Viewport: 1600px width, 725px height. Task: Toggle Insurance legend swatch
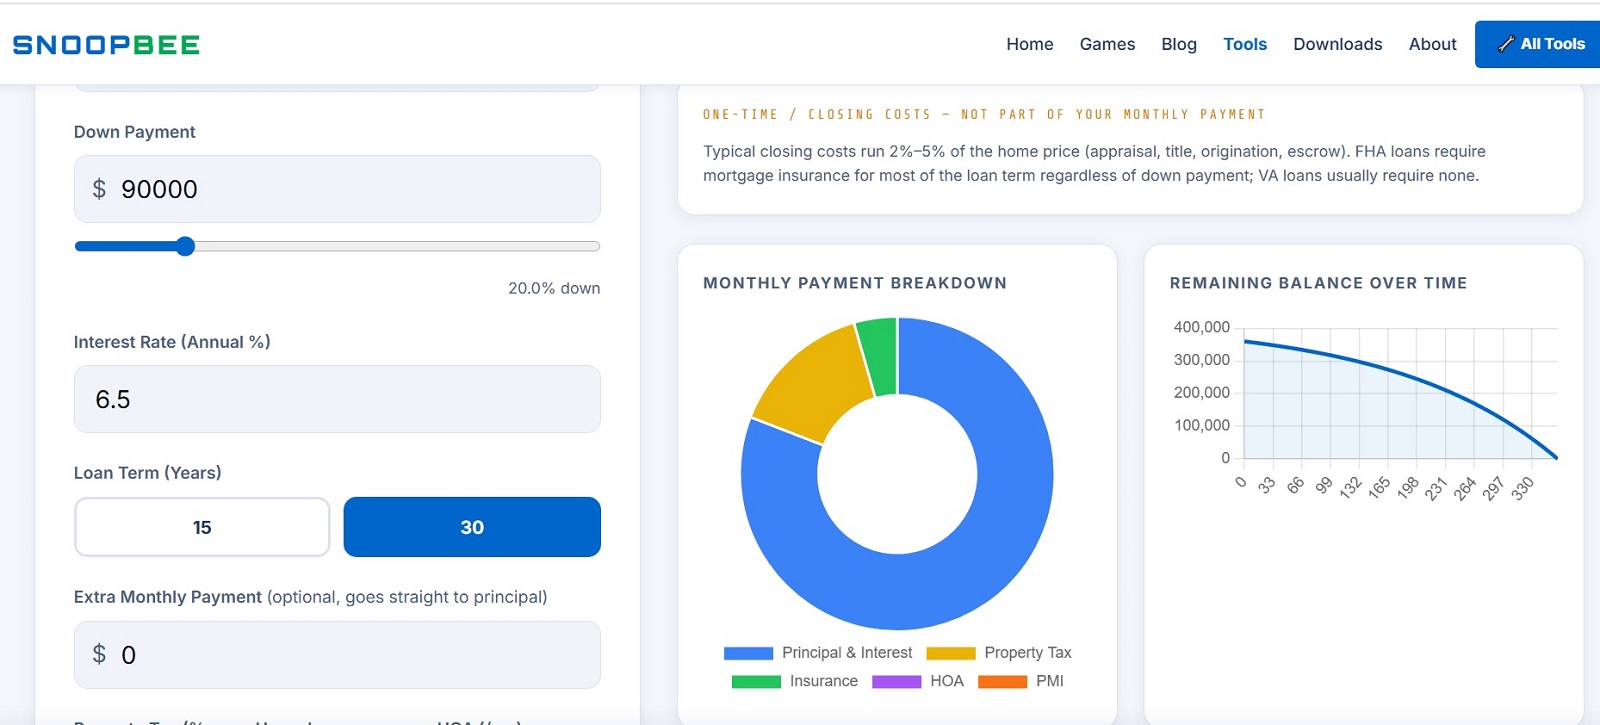point(756,682)
